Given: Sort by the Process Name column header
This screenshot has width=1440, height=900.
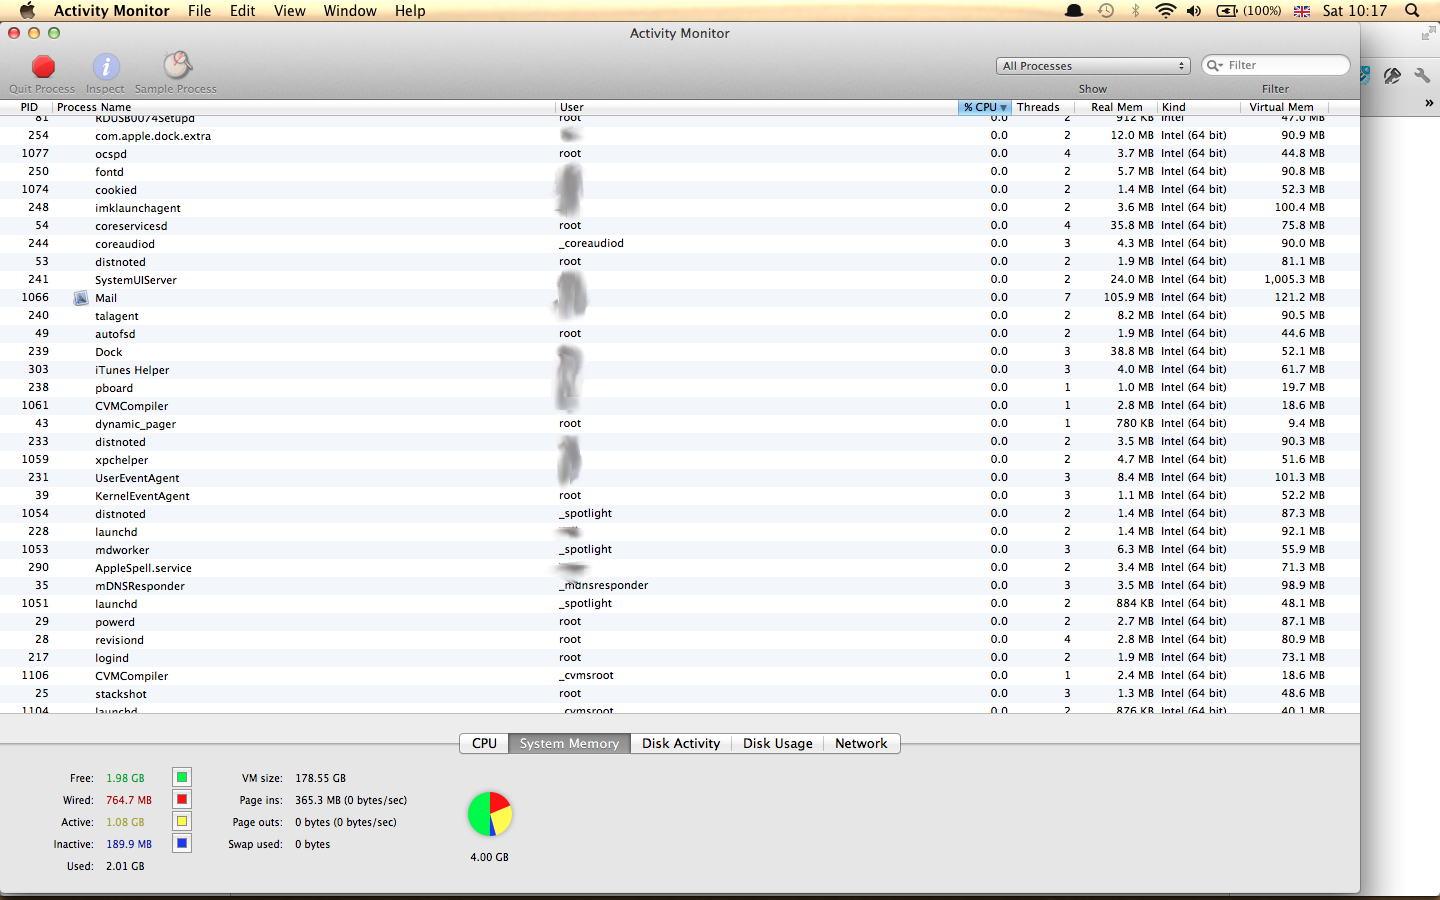Looking at the screenshot, I should point(304,107).
